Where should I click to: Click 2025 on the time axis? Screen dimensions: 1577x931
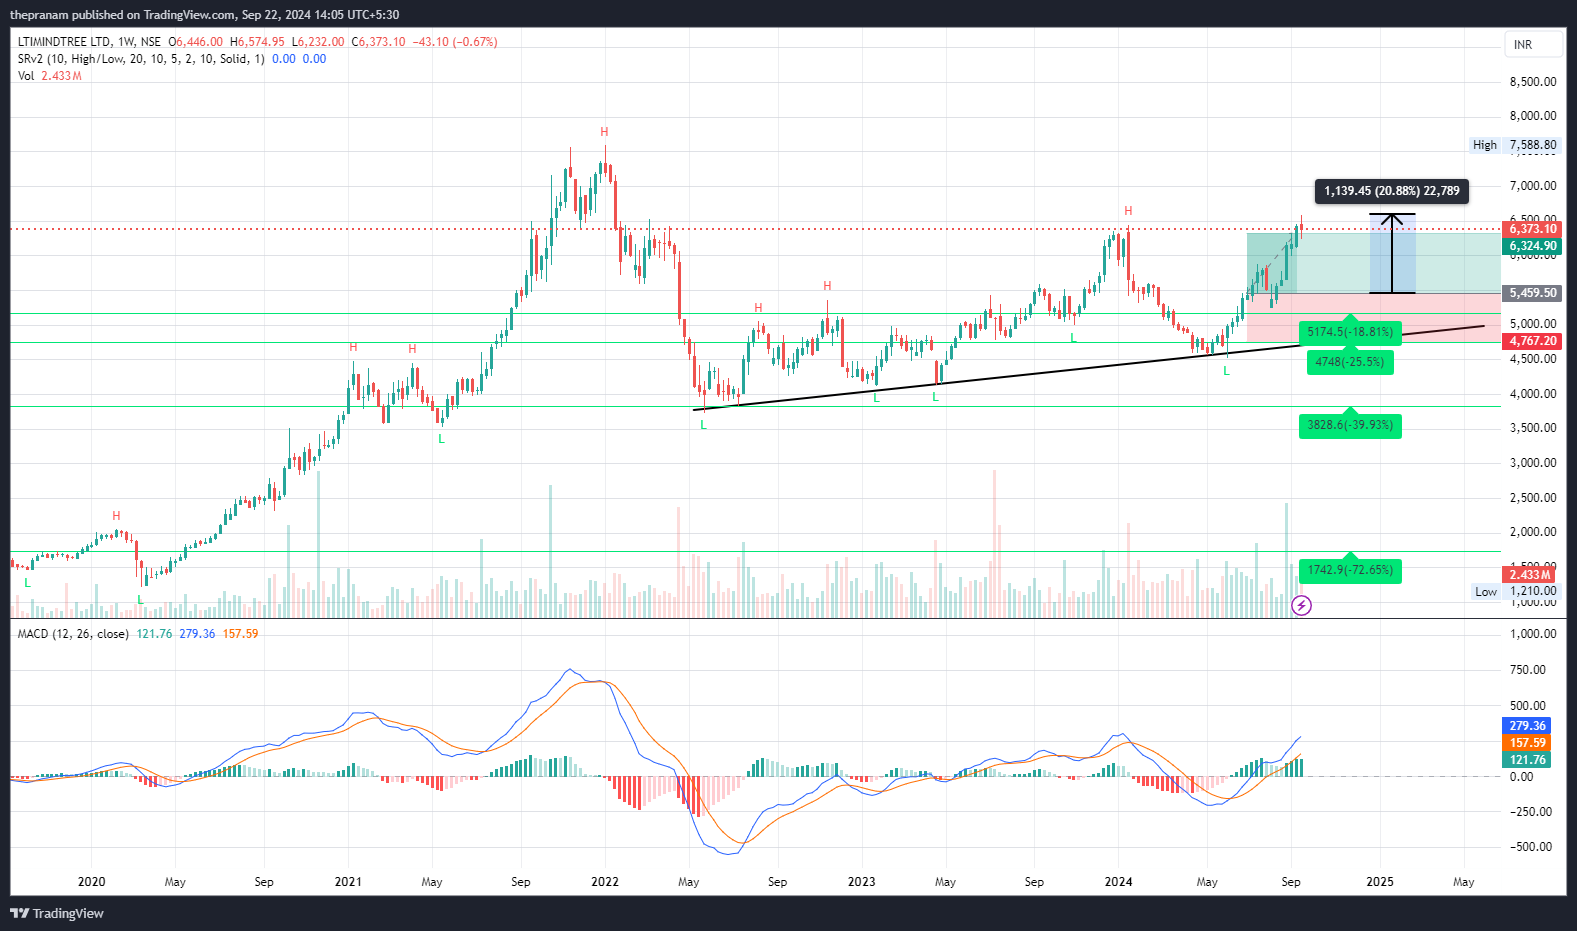pos(1380,882)
